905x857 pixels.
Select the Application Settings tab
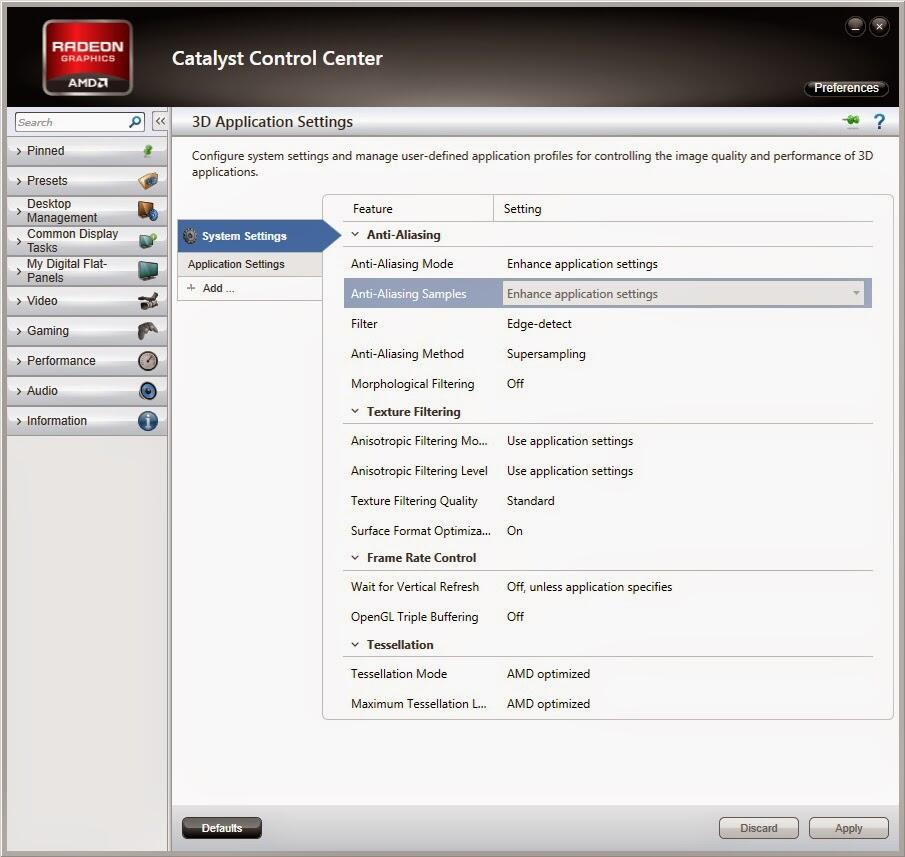[236, 264]
